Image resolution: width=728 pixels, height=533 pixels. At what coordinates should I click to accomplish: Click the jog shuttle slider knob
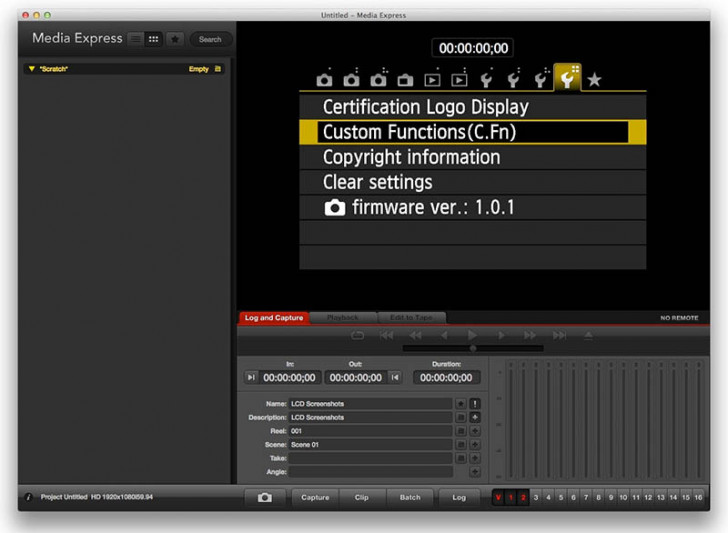[x=473, y=348]
